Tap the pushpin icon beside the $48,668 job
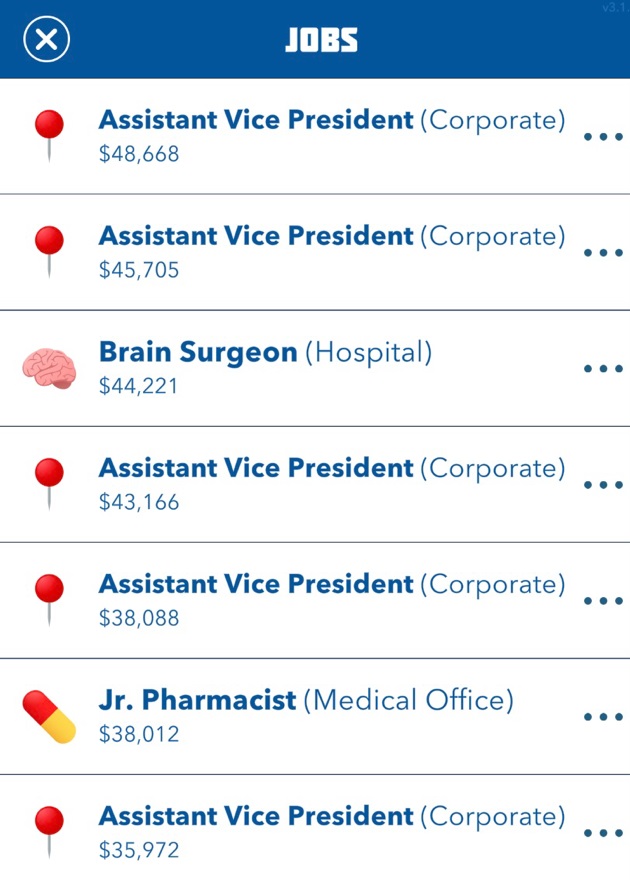The height and width of the screenshot is (880, 630). [x=49, y=135]
